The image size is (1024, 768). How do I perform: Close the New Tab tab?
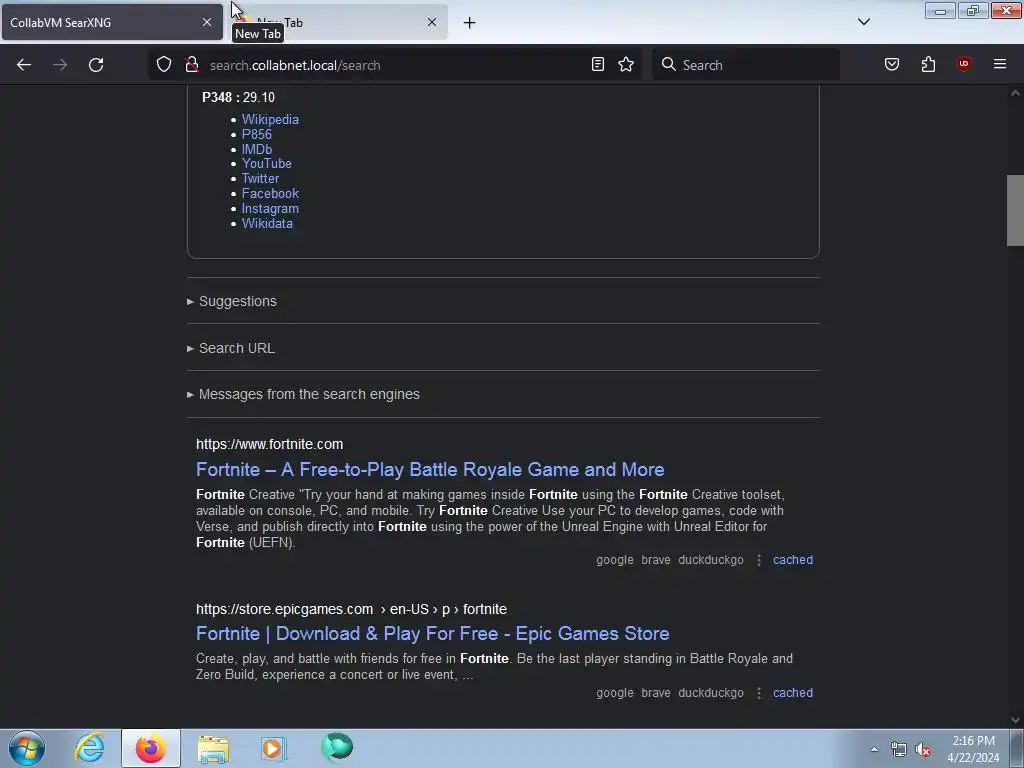coord(432,22)
